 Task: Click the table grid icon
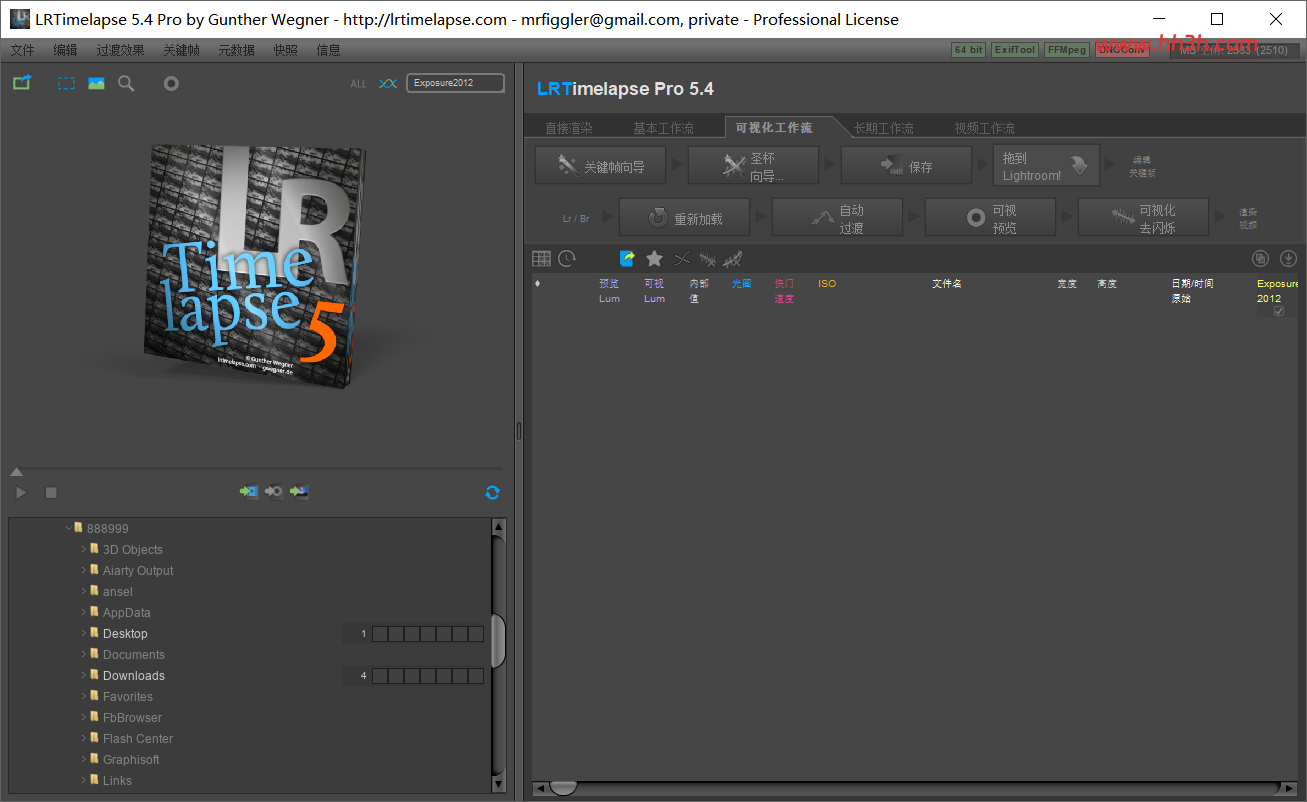click(541, 259)
